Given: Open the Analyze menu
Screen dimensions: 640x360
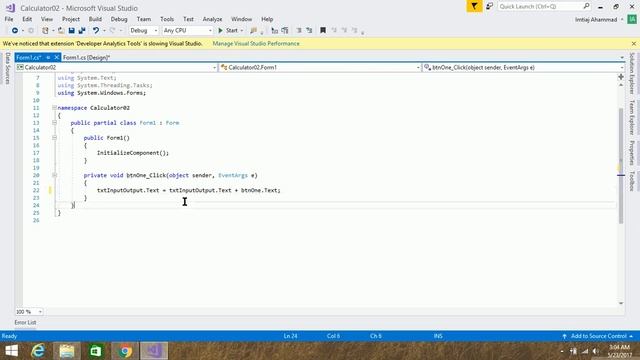Looking at the screenshot, I should (212, 19).
